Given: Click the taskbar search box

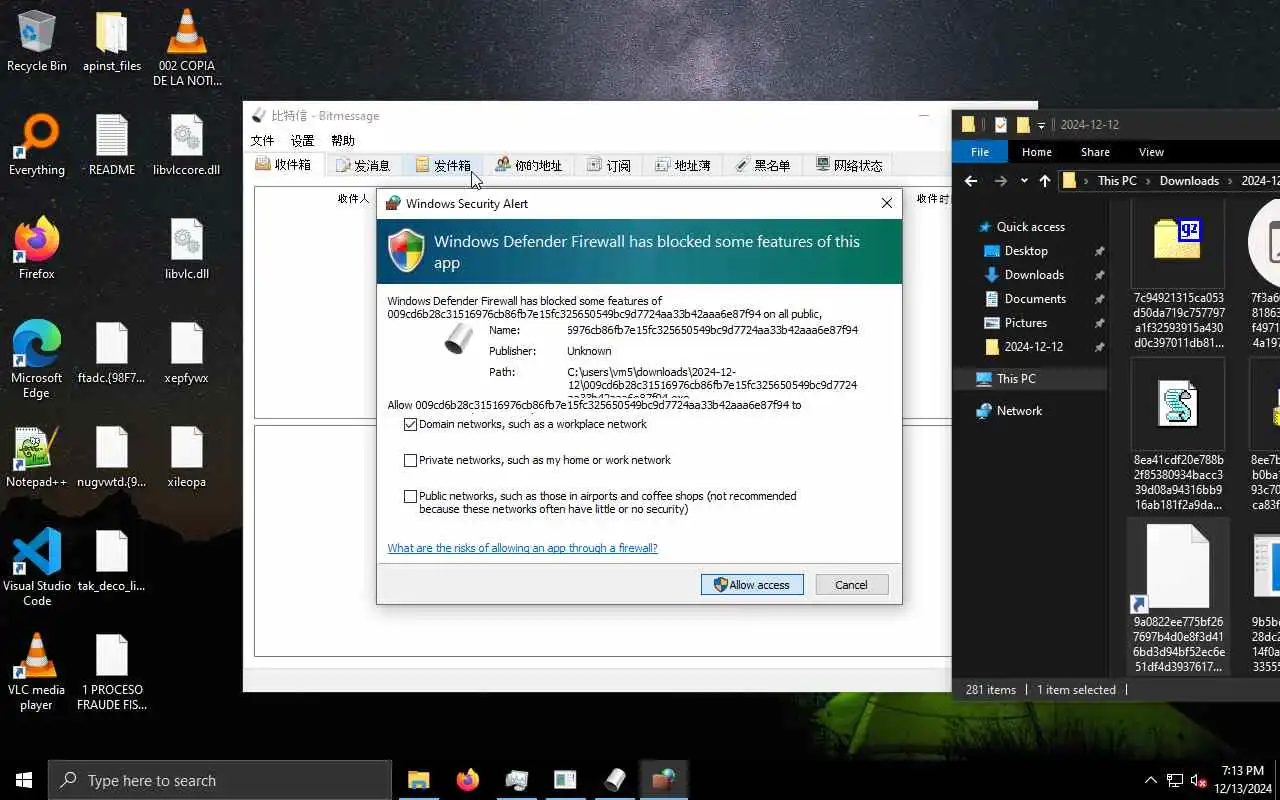Looking at the screenshot, I should pyautogui.click(x=220, y=780).
